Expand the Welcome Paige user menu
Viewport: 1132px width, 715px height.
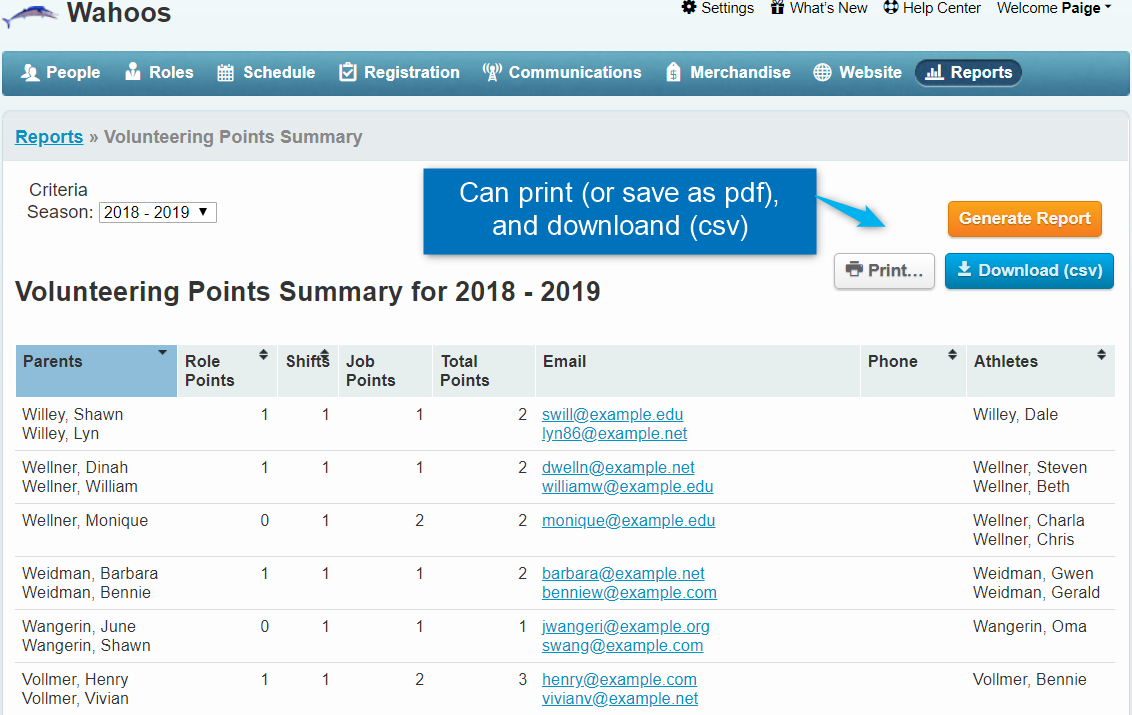[x=1054, y=8]
